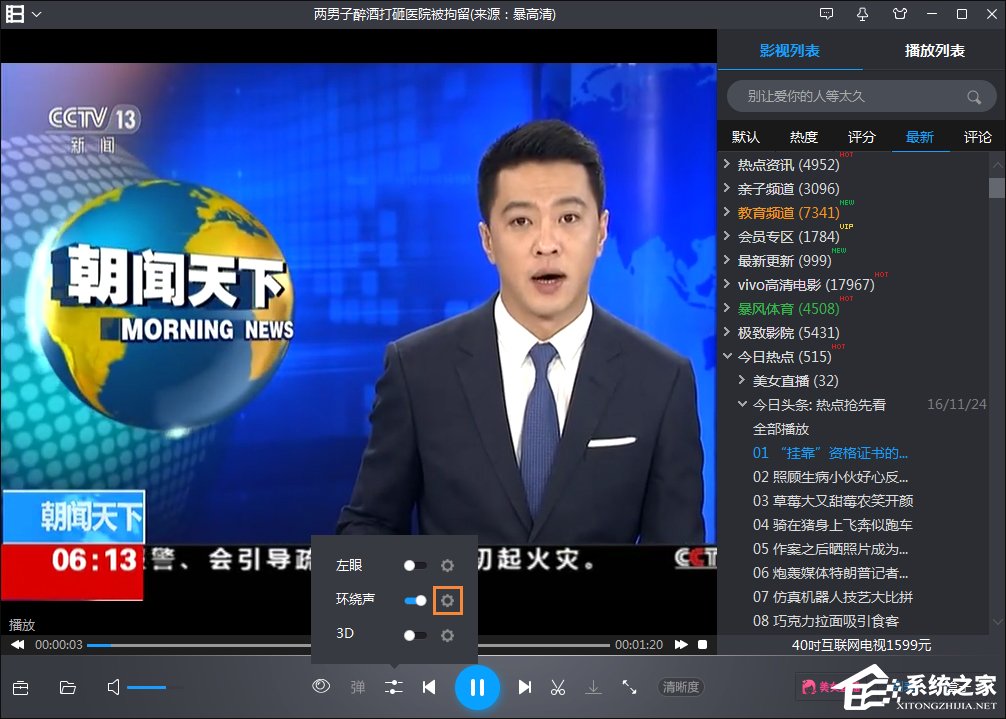Open the skin (shirt) icon in title bar
This screenshot has height=719, width=1006.
tap(896, 14)
